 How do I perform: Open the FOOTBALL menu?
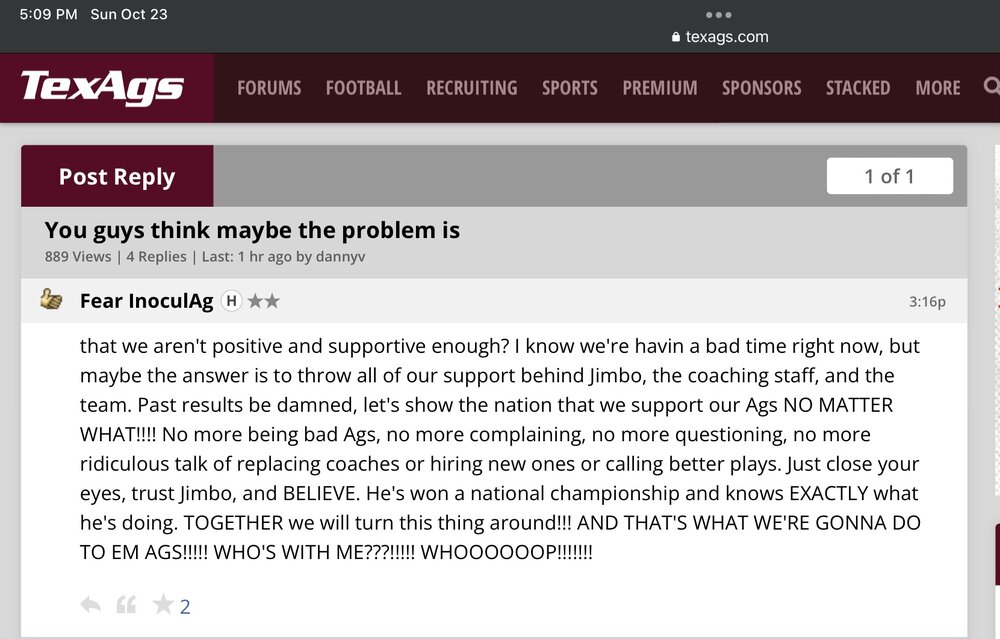pos(363,88)
